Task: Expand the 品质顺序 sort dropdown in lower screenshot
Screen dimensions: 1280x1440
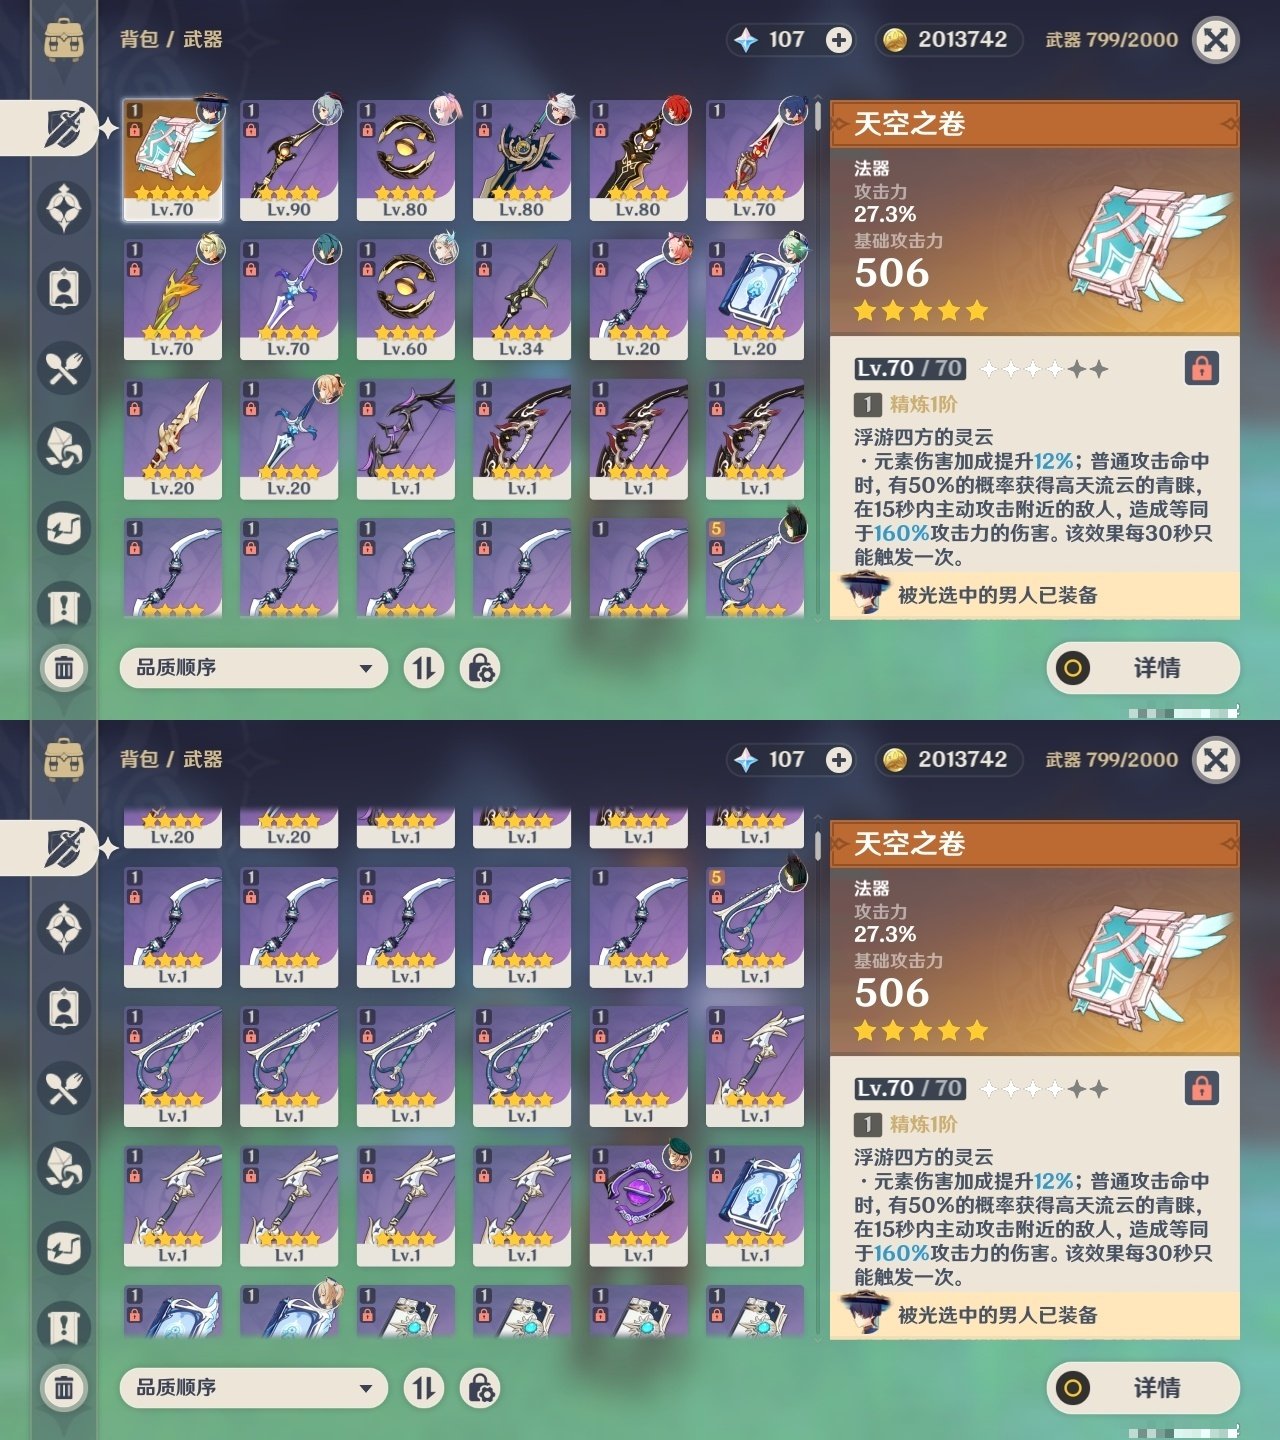Action: [x=253, y=1388]
